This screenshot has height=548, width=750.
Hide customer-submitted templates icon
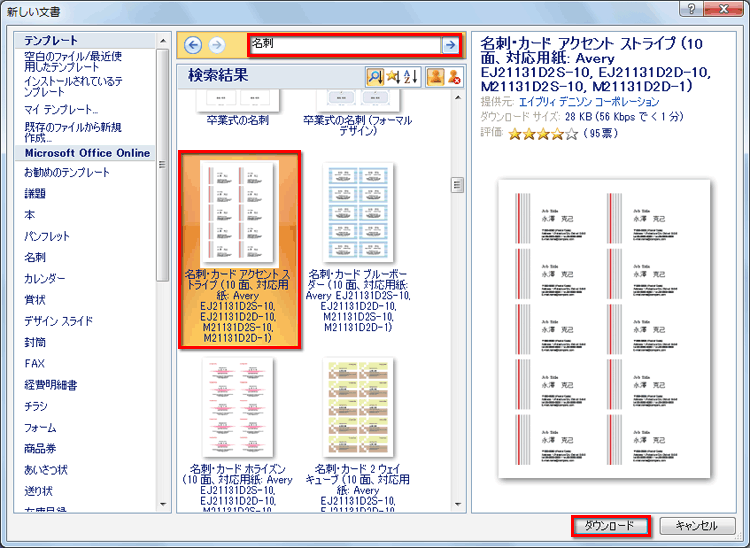point(454,77)
